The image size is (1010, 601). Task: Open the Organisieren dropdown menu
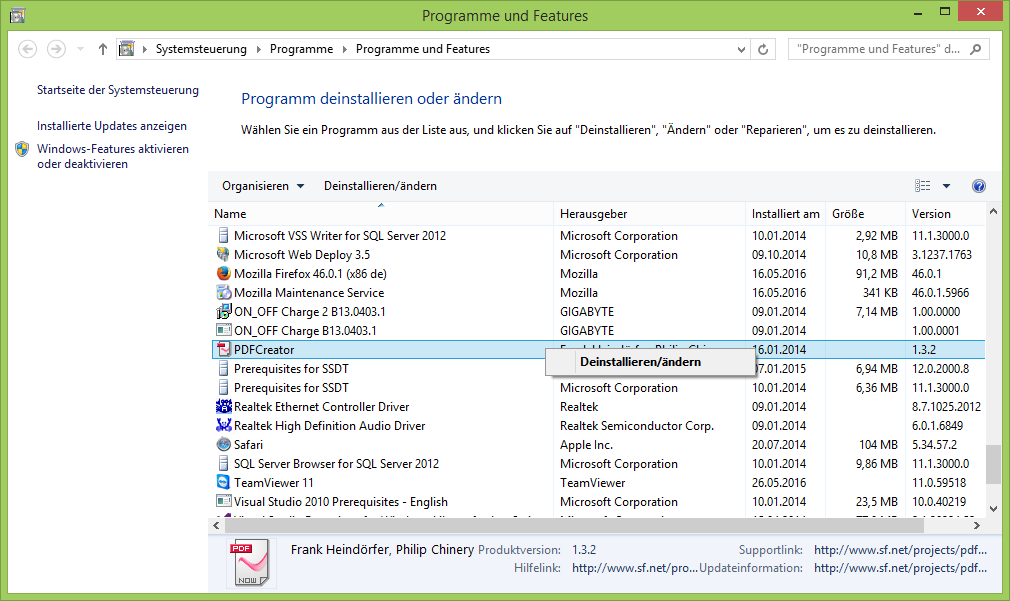[263, 186]
